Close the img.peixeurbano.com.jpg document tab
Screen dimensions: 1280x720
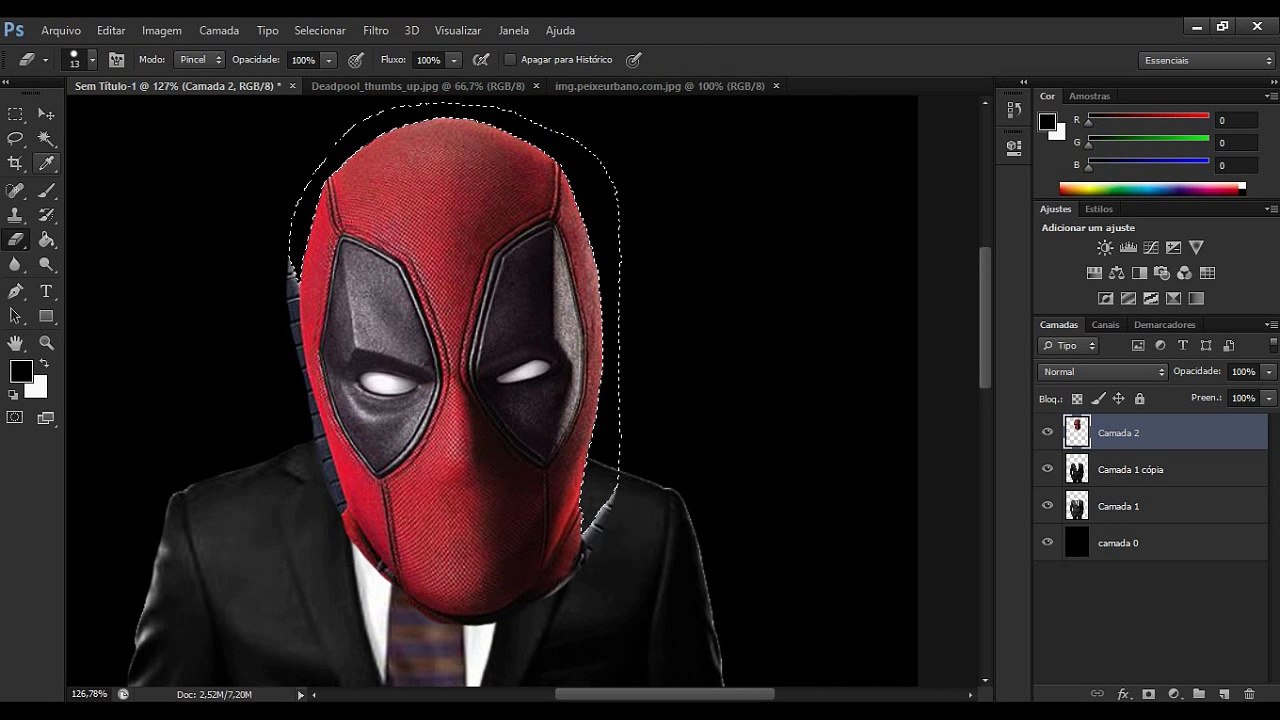click(777, 86)
